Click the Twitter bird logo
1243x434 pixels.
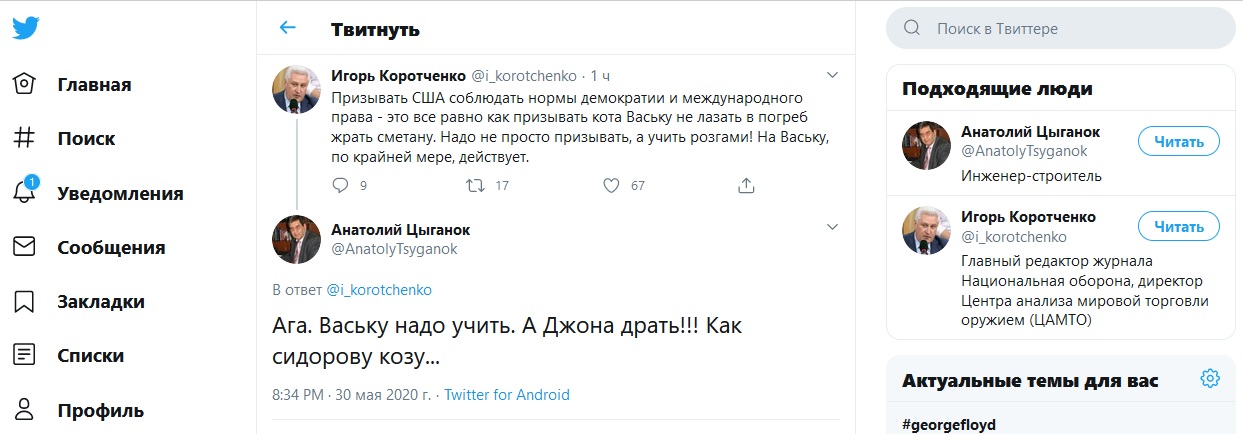(26, 28)
